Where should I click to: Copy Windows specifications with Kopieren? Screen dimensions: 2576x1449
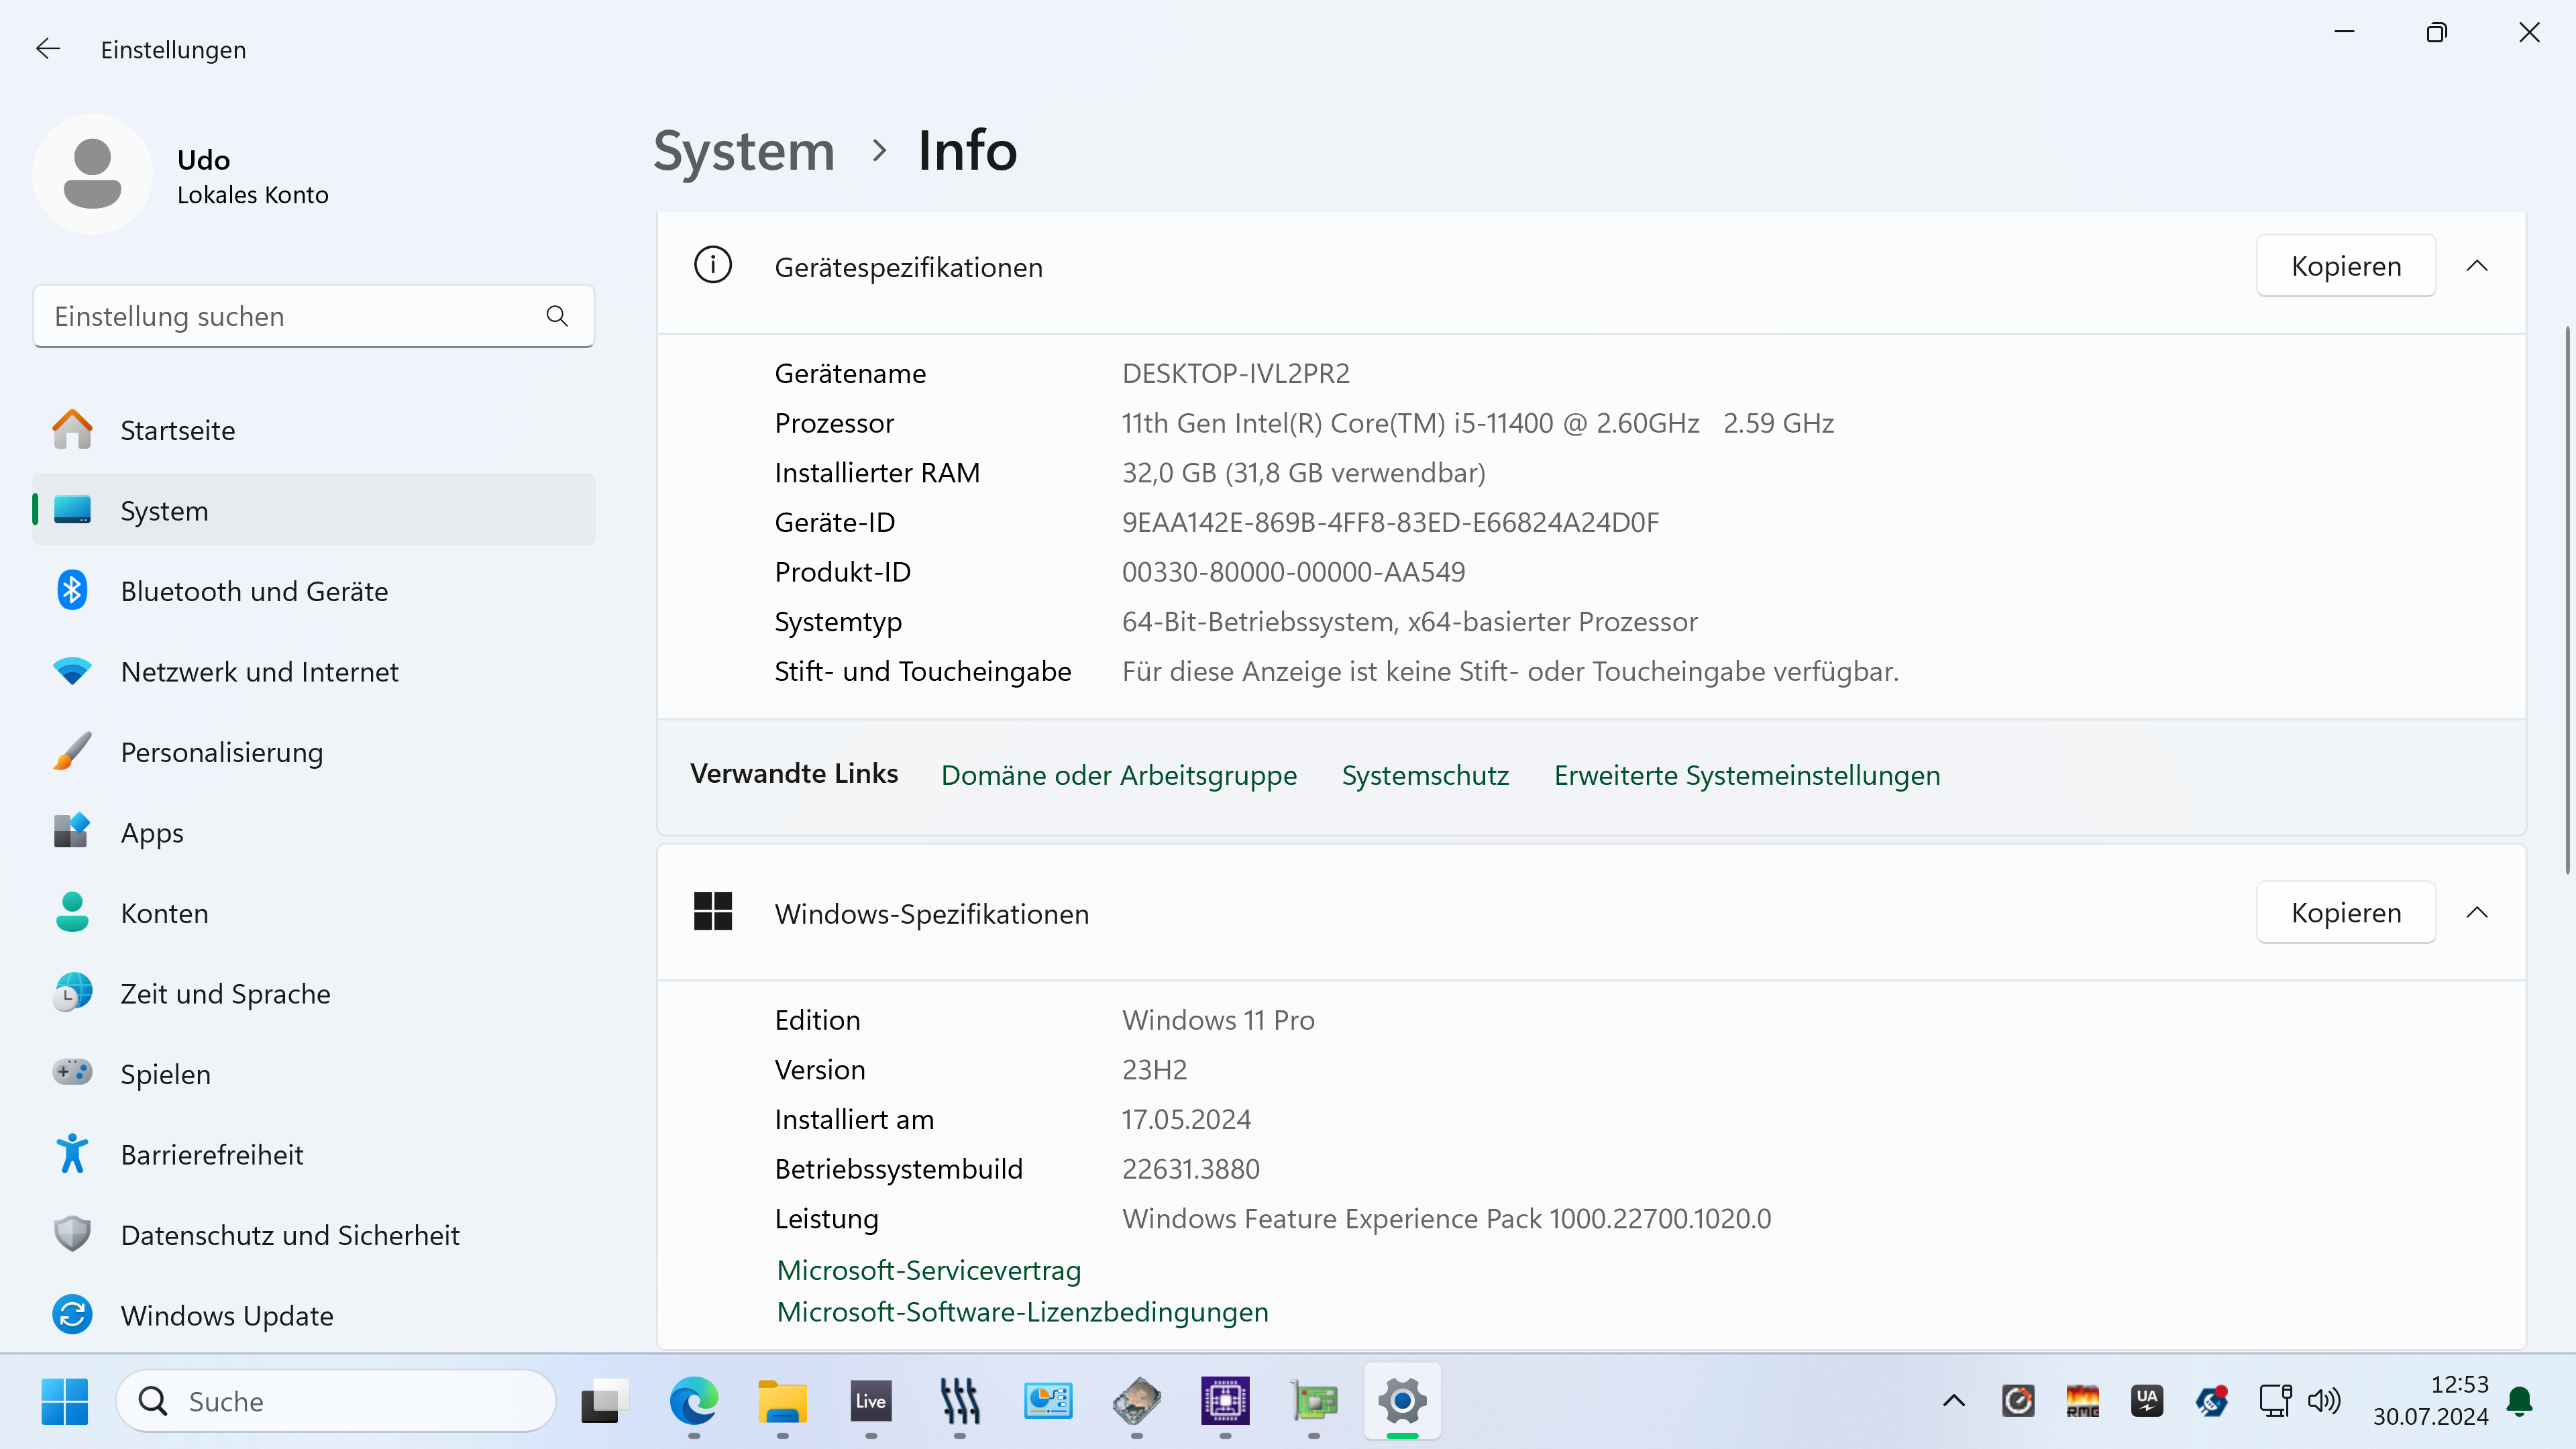tap(2345, 912)
